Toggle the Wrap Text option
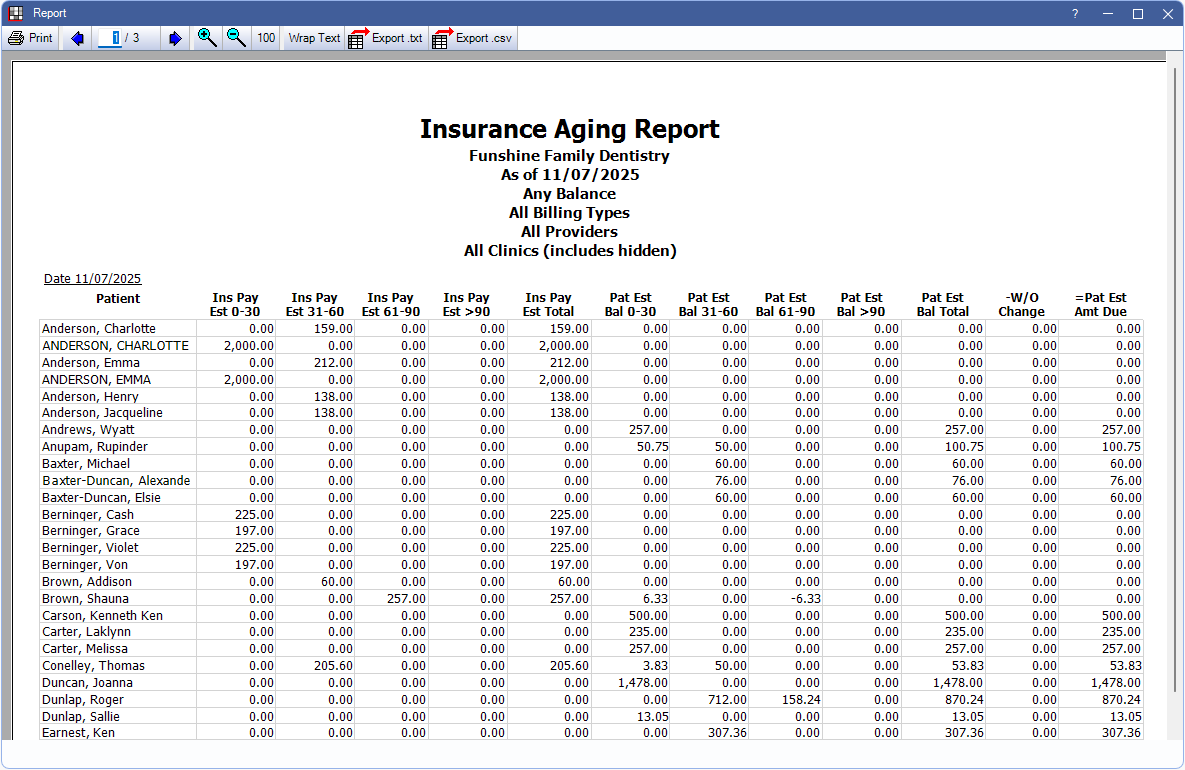The width and height of the screenshot is (1185, 770). click(x=314, y=38)
